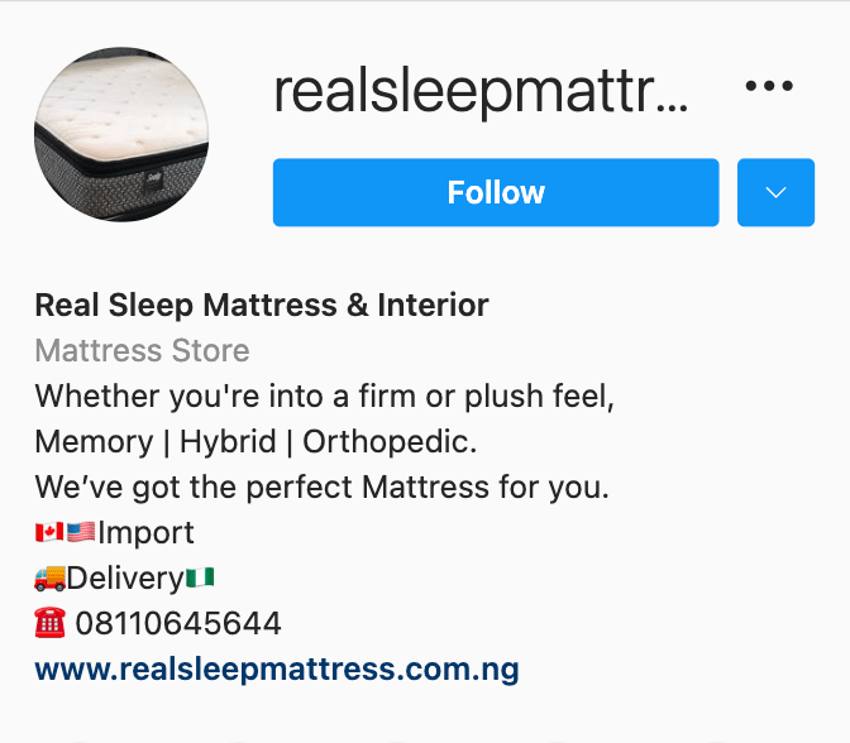Expand the suggested accounts chevron dropdown
Screen dimensions: 850x743
pyautogui.click(x=776, y=192)
